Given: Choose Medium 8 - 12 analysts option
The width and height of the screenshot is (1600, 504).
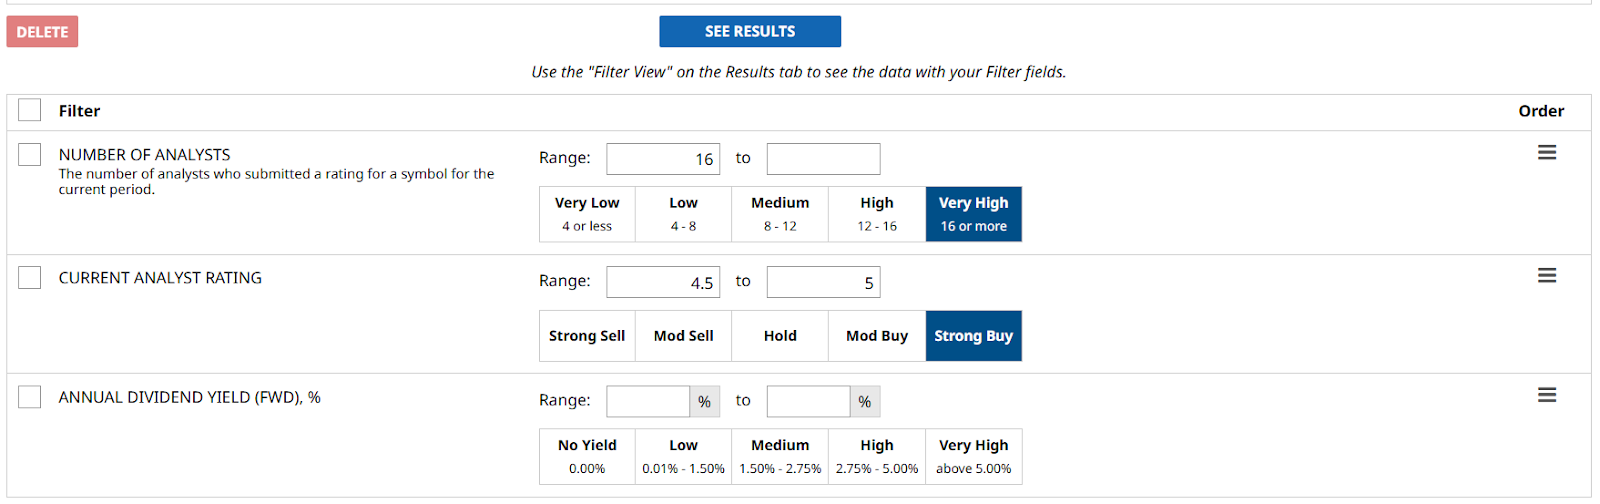Looking at the screenshot, I should (x=780, y=214).
